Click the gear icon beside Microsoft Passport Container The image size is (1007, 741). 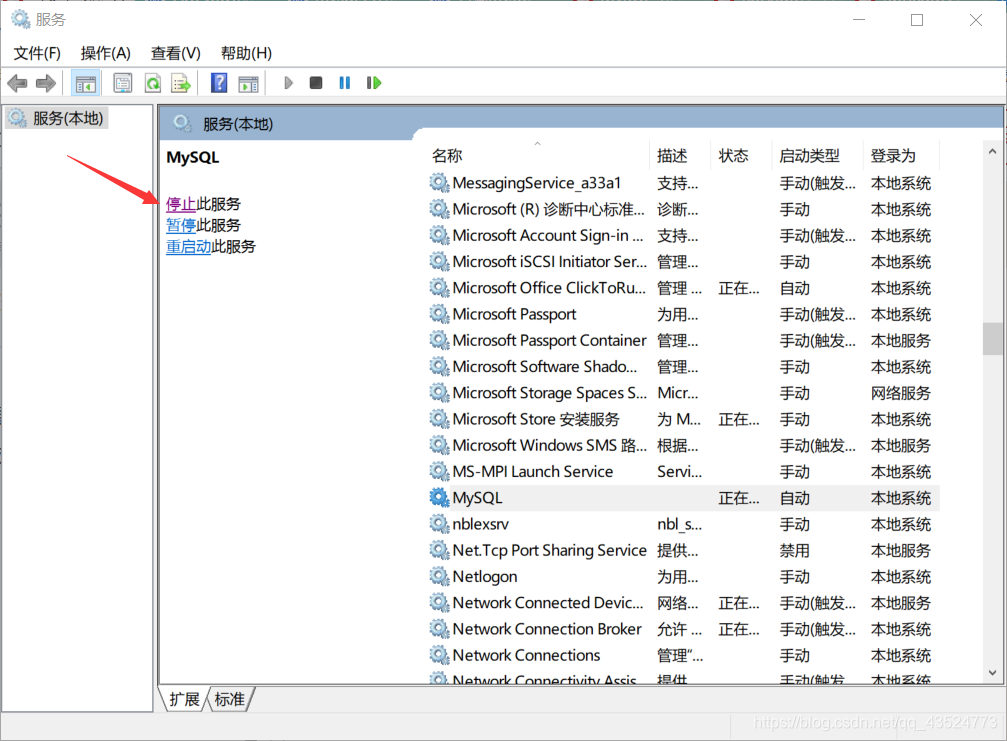[x=439, y=340]
